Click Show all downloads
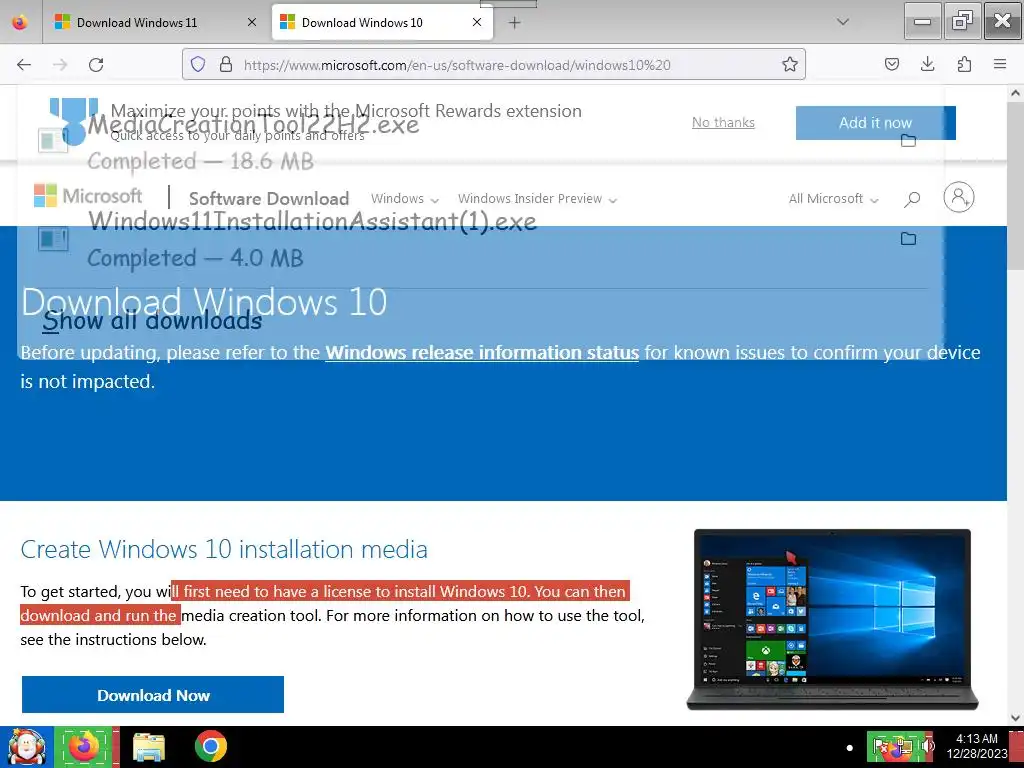Screen dimensions: 1024x768 [x=152, y=321]
